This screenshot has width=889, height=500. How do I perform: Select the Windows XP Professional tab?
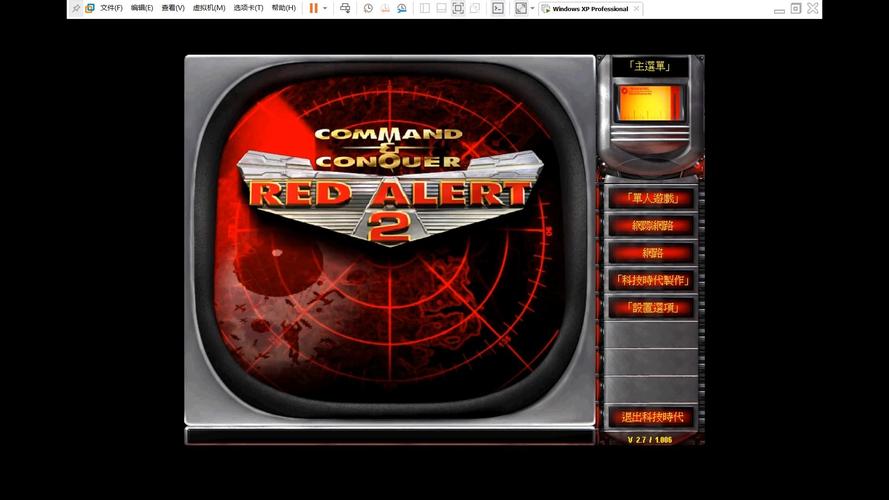point(589,9)
